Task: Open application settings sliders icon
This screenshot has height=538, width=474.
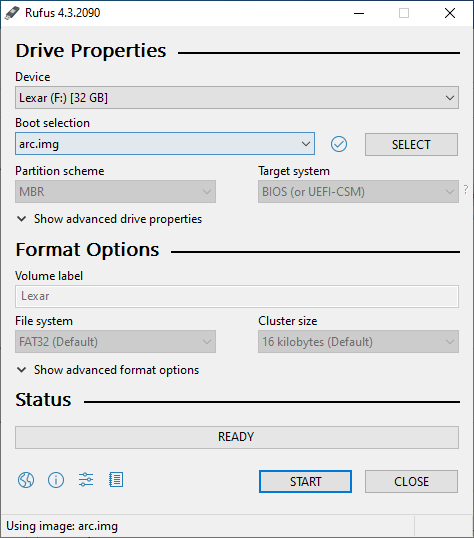Action: pyautogui.click(x=86, y=480)
